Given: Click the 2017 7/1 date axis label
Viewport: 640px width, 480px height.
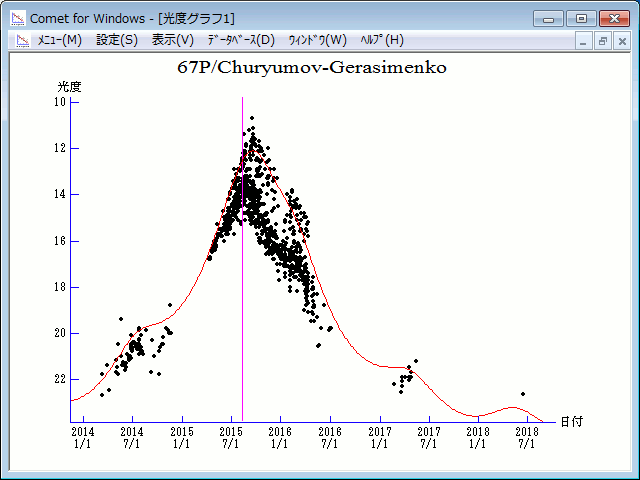Looking at the screenshot, I should pos(429,438).
